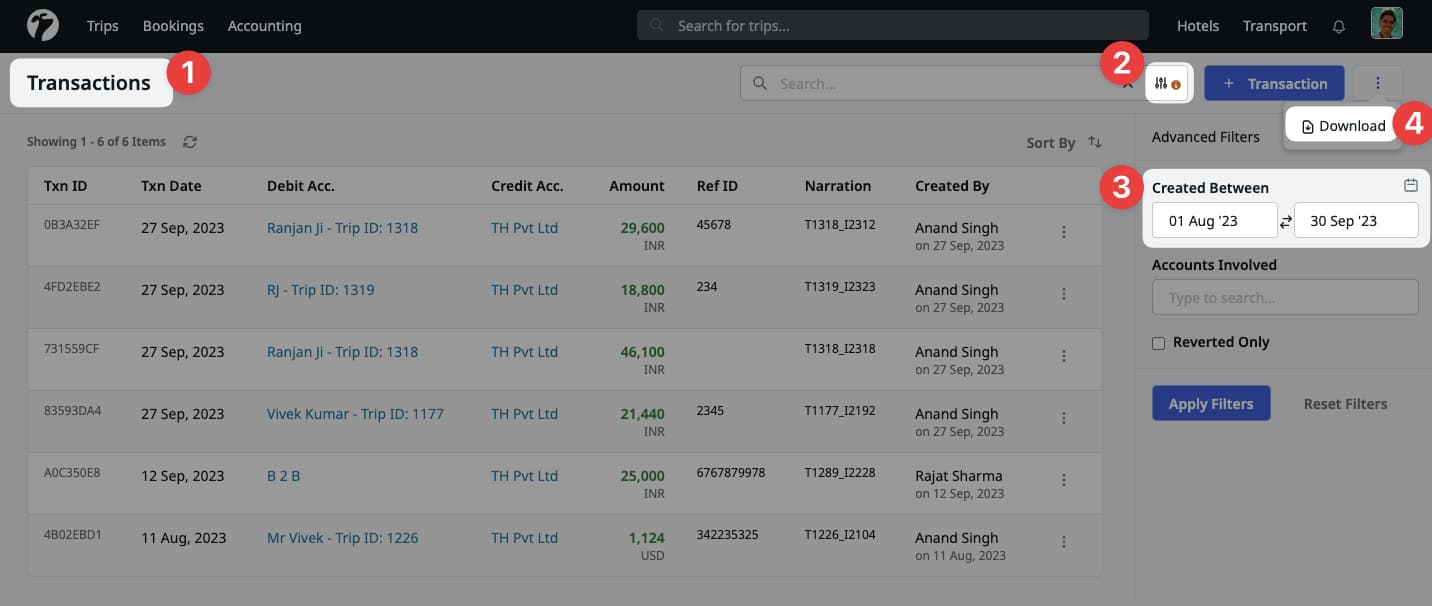Image resolution: width=1432 pixels, height=606 pixels.
Task: Open the three-dot menu beside Transaction button
Action: 1377,84
